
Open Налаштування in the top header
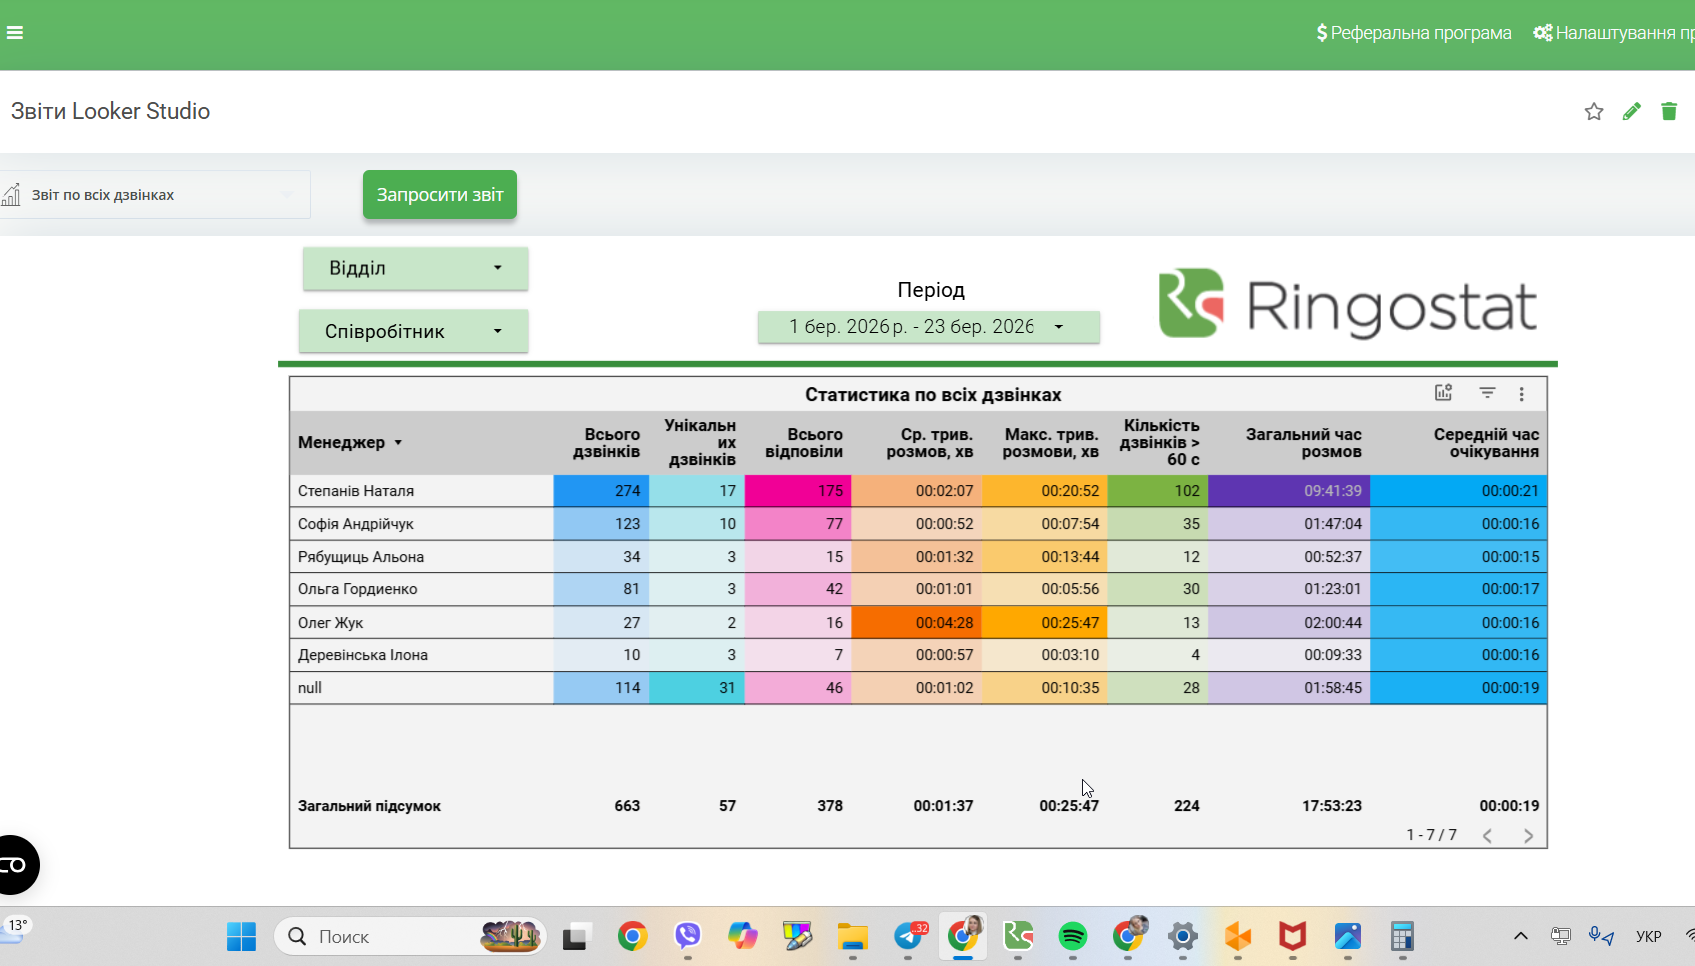click(1614, 33)
